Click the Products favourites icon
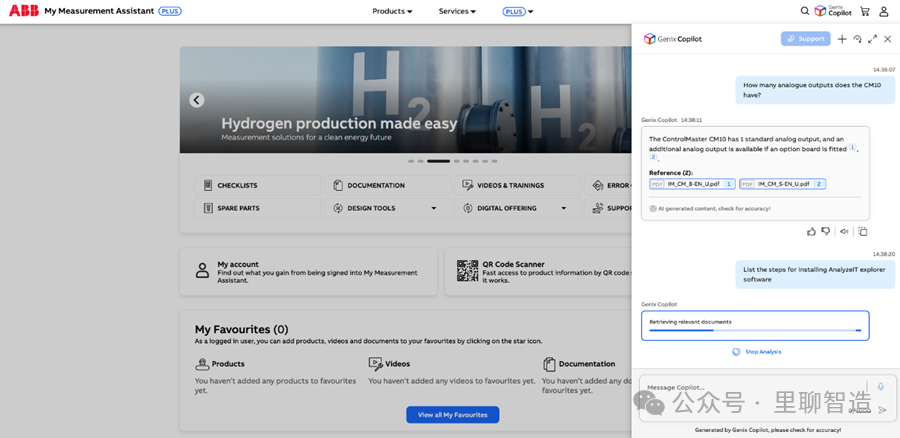Image resolution: width=900 pixels, height=438 pixels. pyautogui.click(x=201, y=364)
